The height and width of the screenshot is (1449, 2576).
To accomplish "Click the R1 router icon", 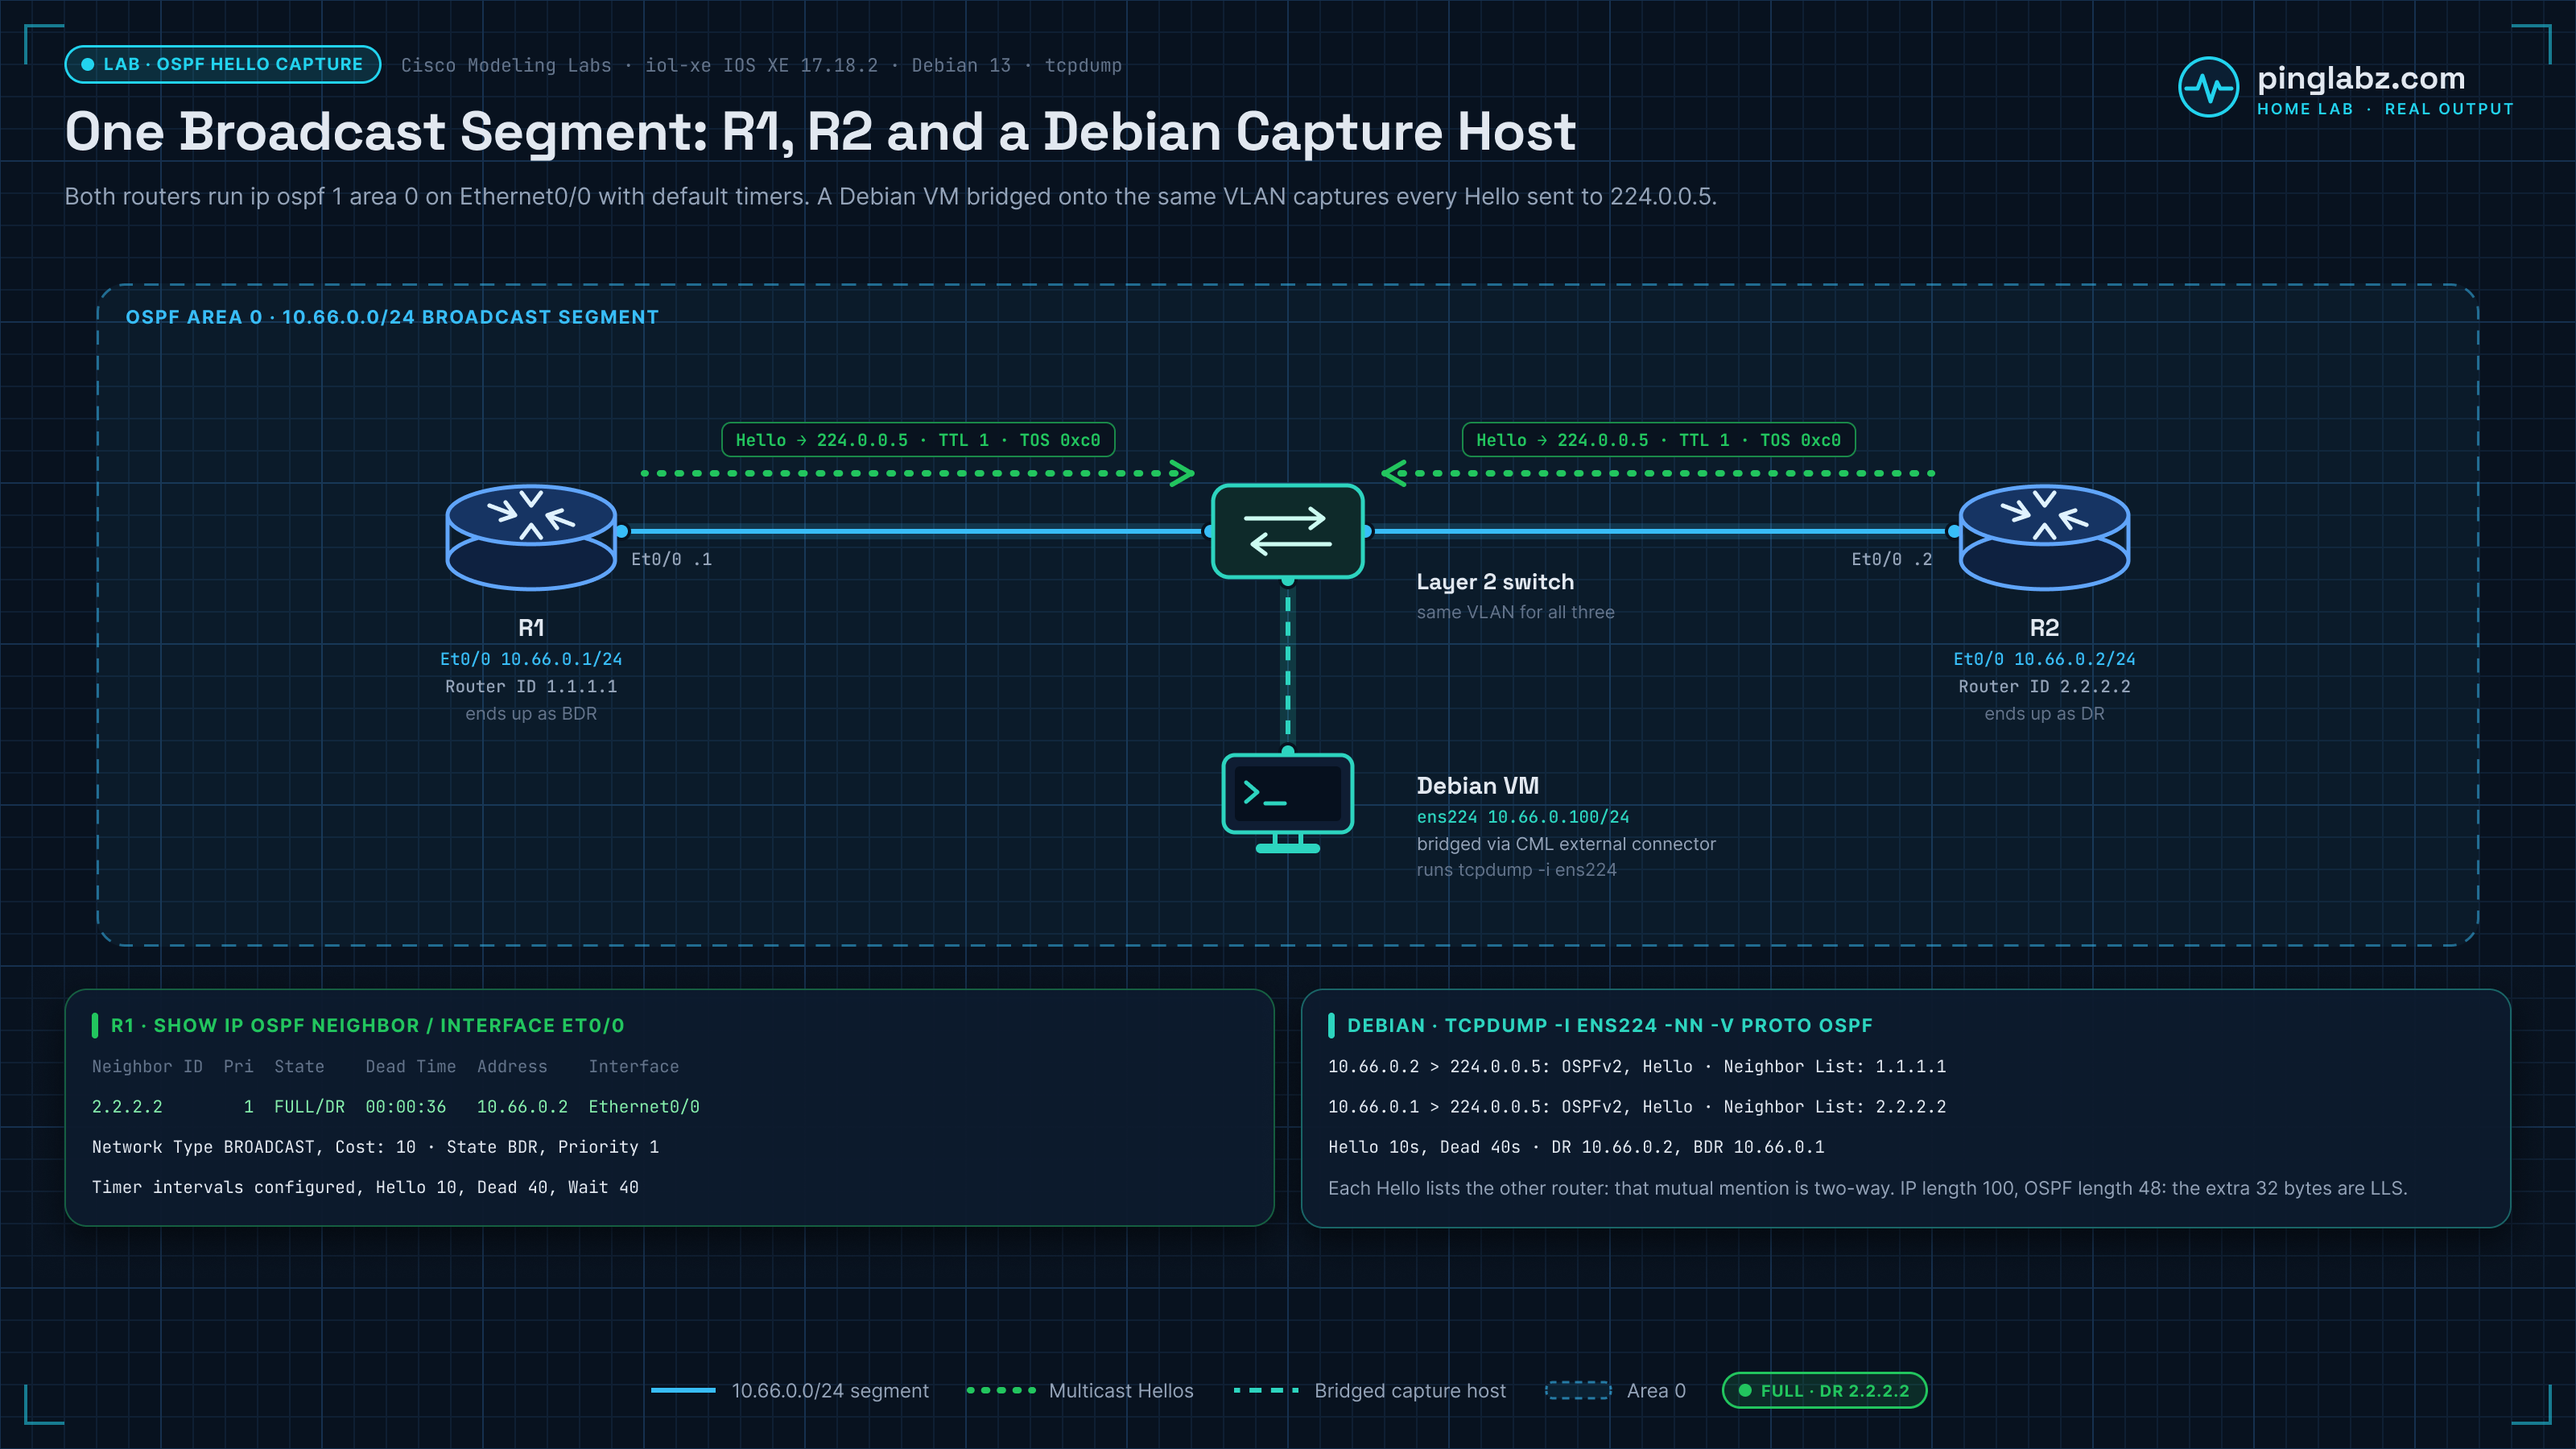I will click(x=531, y=536).
